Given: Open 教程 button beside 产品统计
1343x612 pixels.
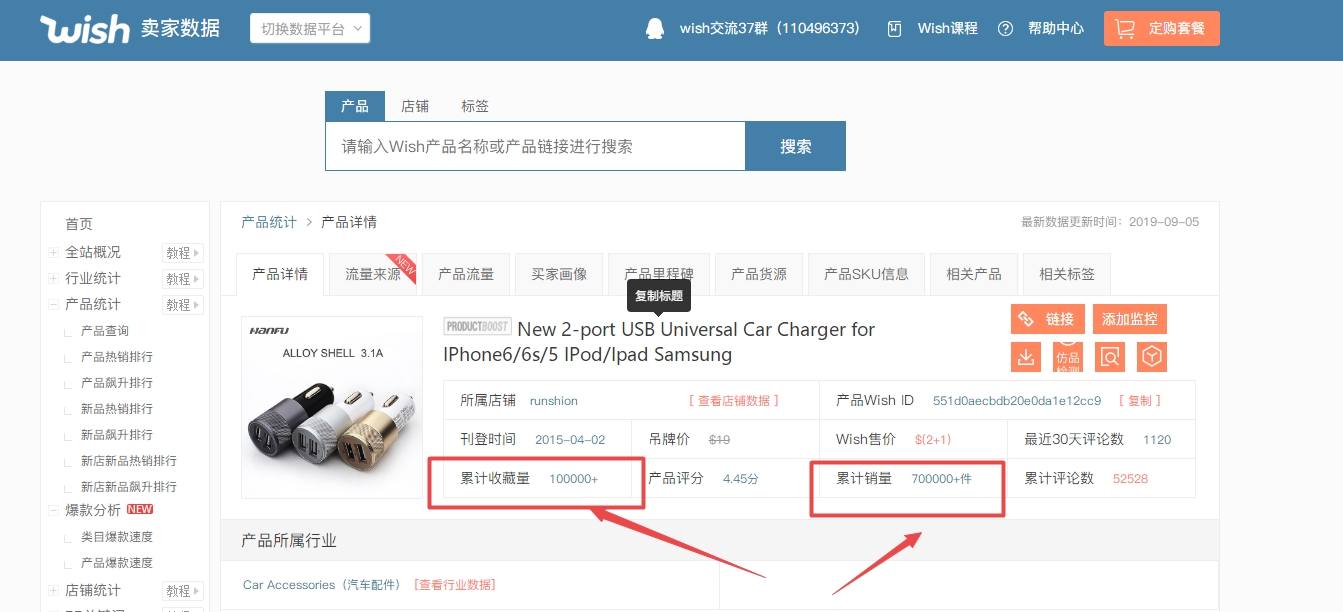Looking at the screenshot, I should [x=183, y=305].
